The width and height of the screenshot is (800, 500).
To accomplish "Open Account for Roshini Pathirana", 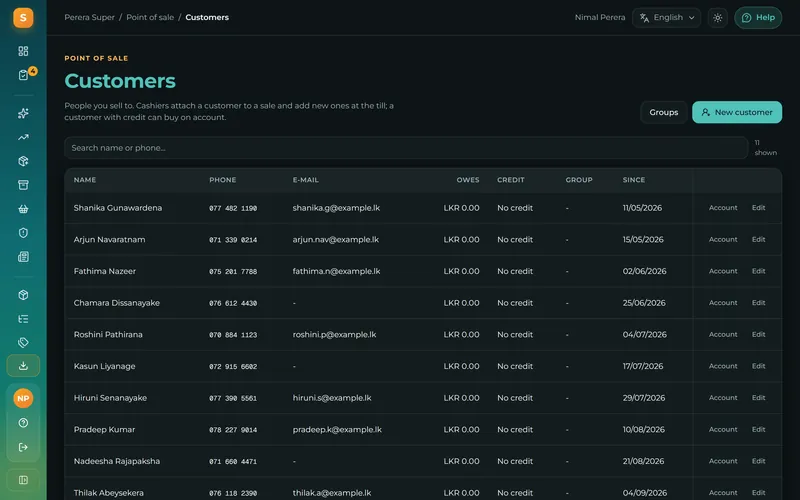I will tap(723, 334).
